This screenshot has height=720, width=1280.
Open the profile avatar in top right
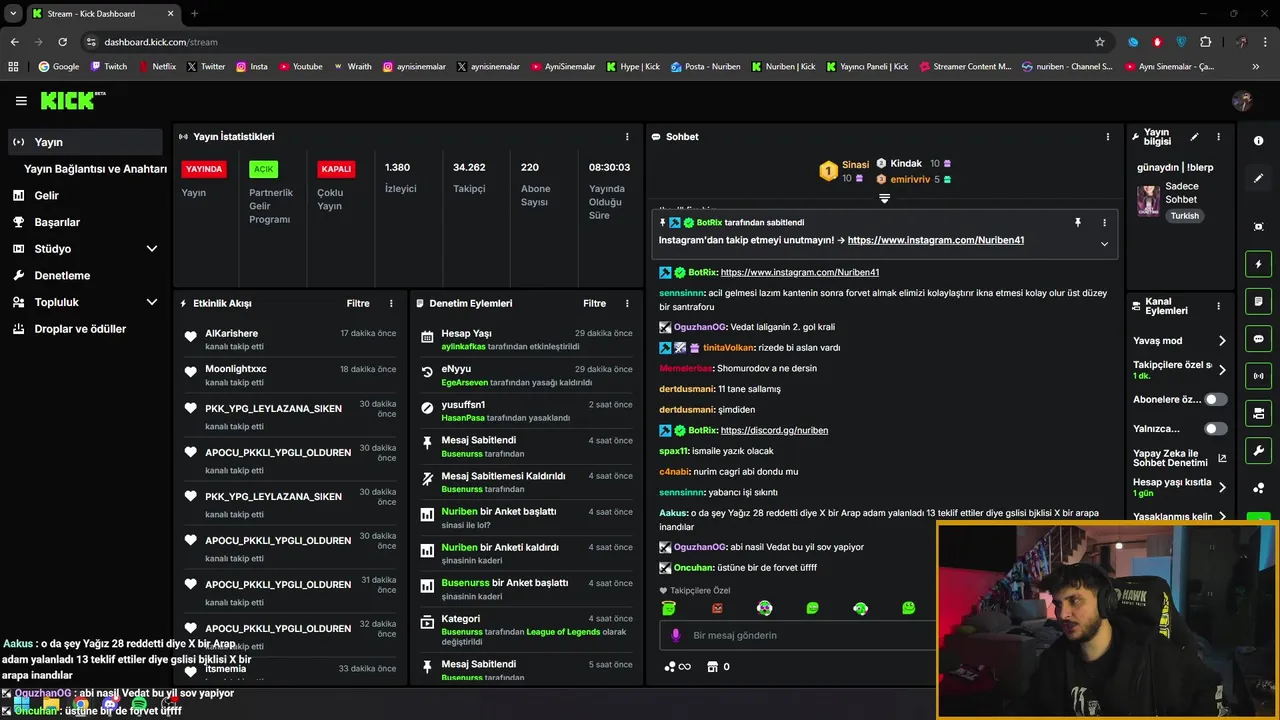(1243, 101)
